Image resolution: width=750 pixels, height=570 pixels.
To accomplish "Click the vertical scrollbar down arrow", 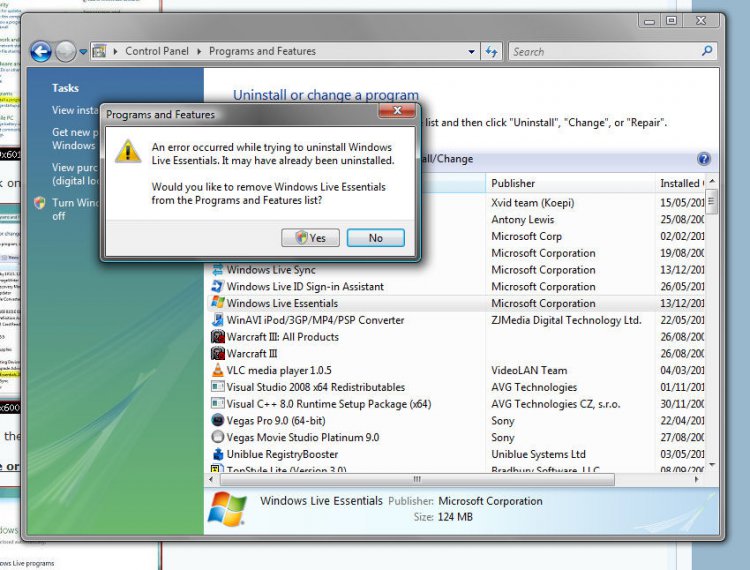I will pyautogui.click(x=712, y=464).
